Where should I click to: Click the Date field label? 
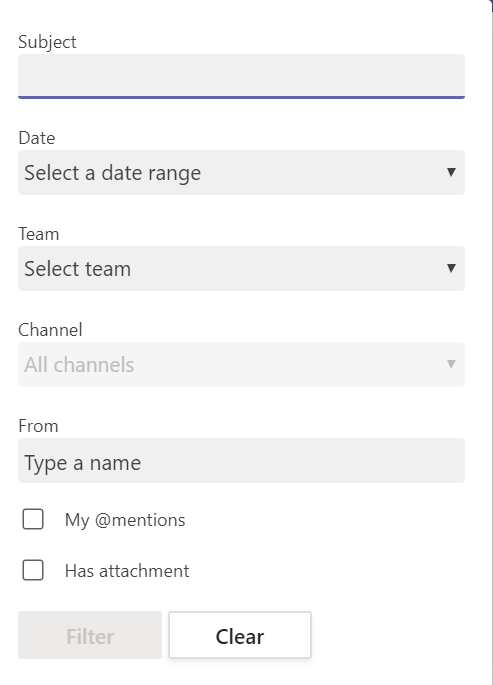37,138
